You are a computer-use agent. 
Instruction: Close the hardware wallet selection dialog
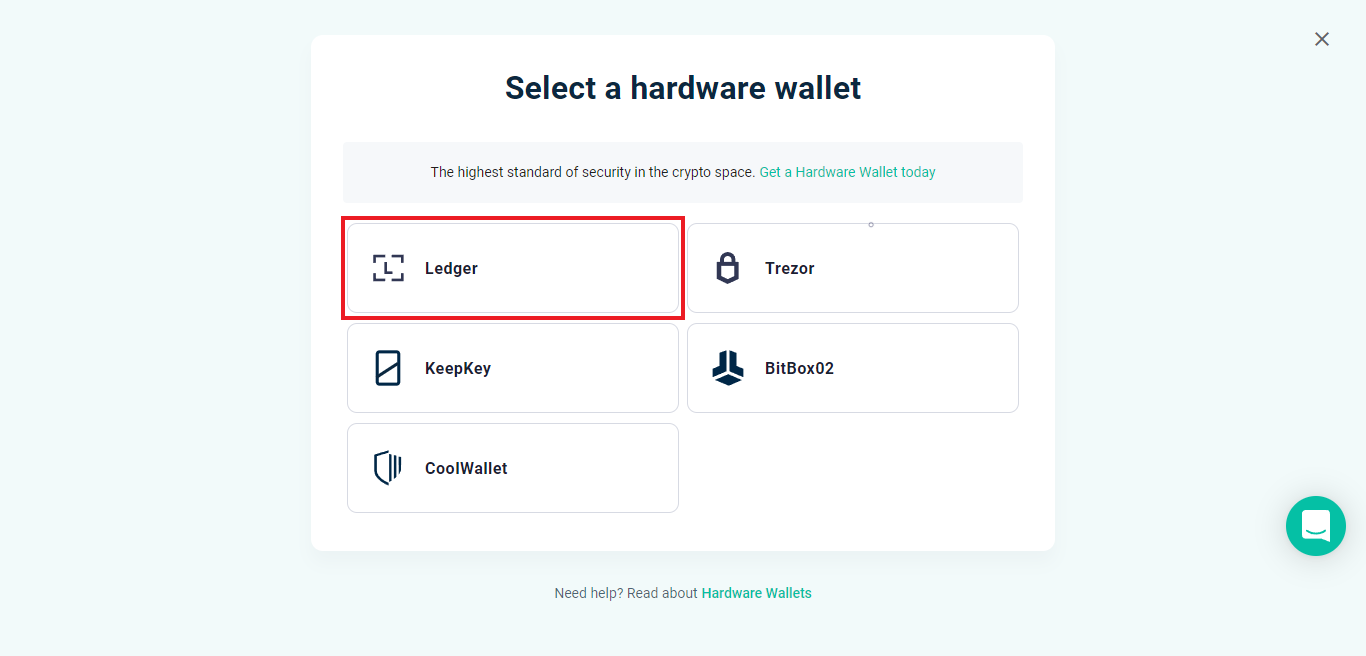click(x=1322, y=39)
